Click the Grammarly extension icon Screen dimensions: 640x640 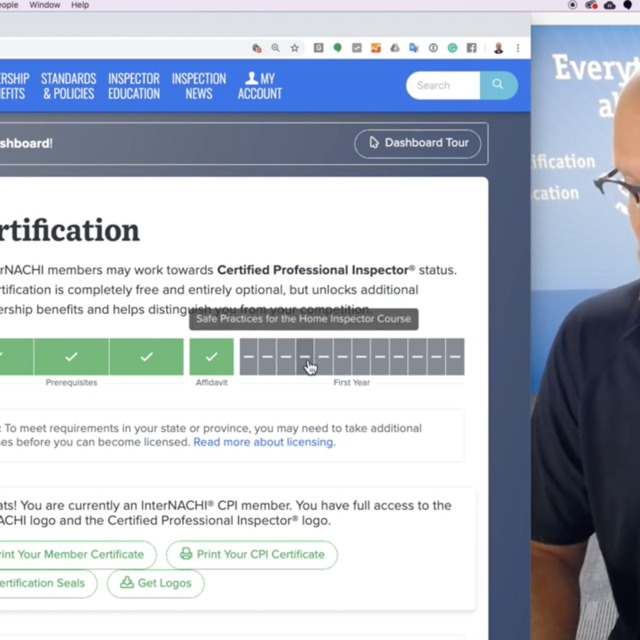point(453,47)
